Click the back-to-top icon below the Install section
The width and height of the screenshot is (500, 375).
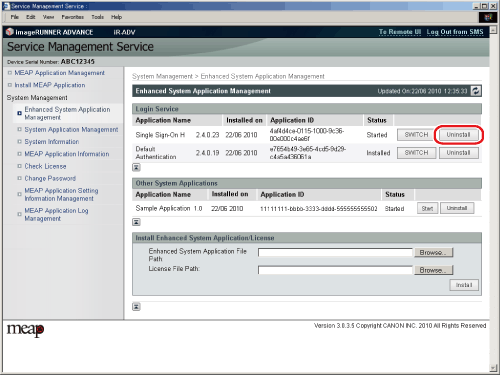[x=136, y=307]
